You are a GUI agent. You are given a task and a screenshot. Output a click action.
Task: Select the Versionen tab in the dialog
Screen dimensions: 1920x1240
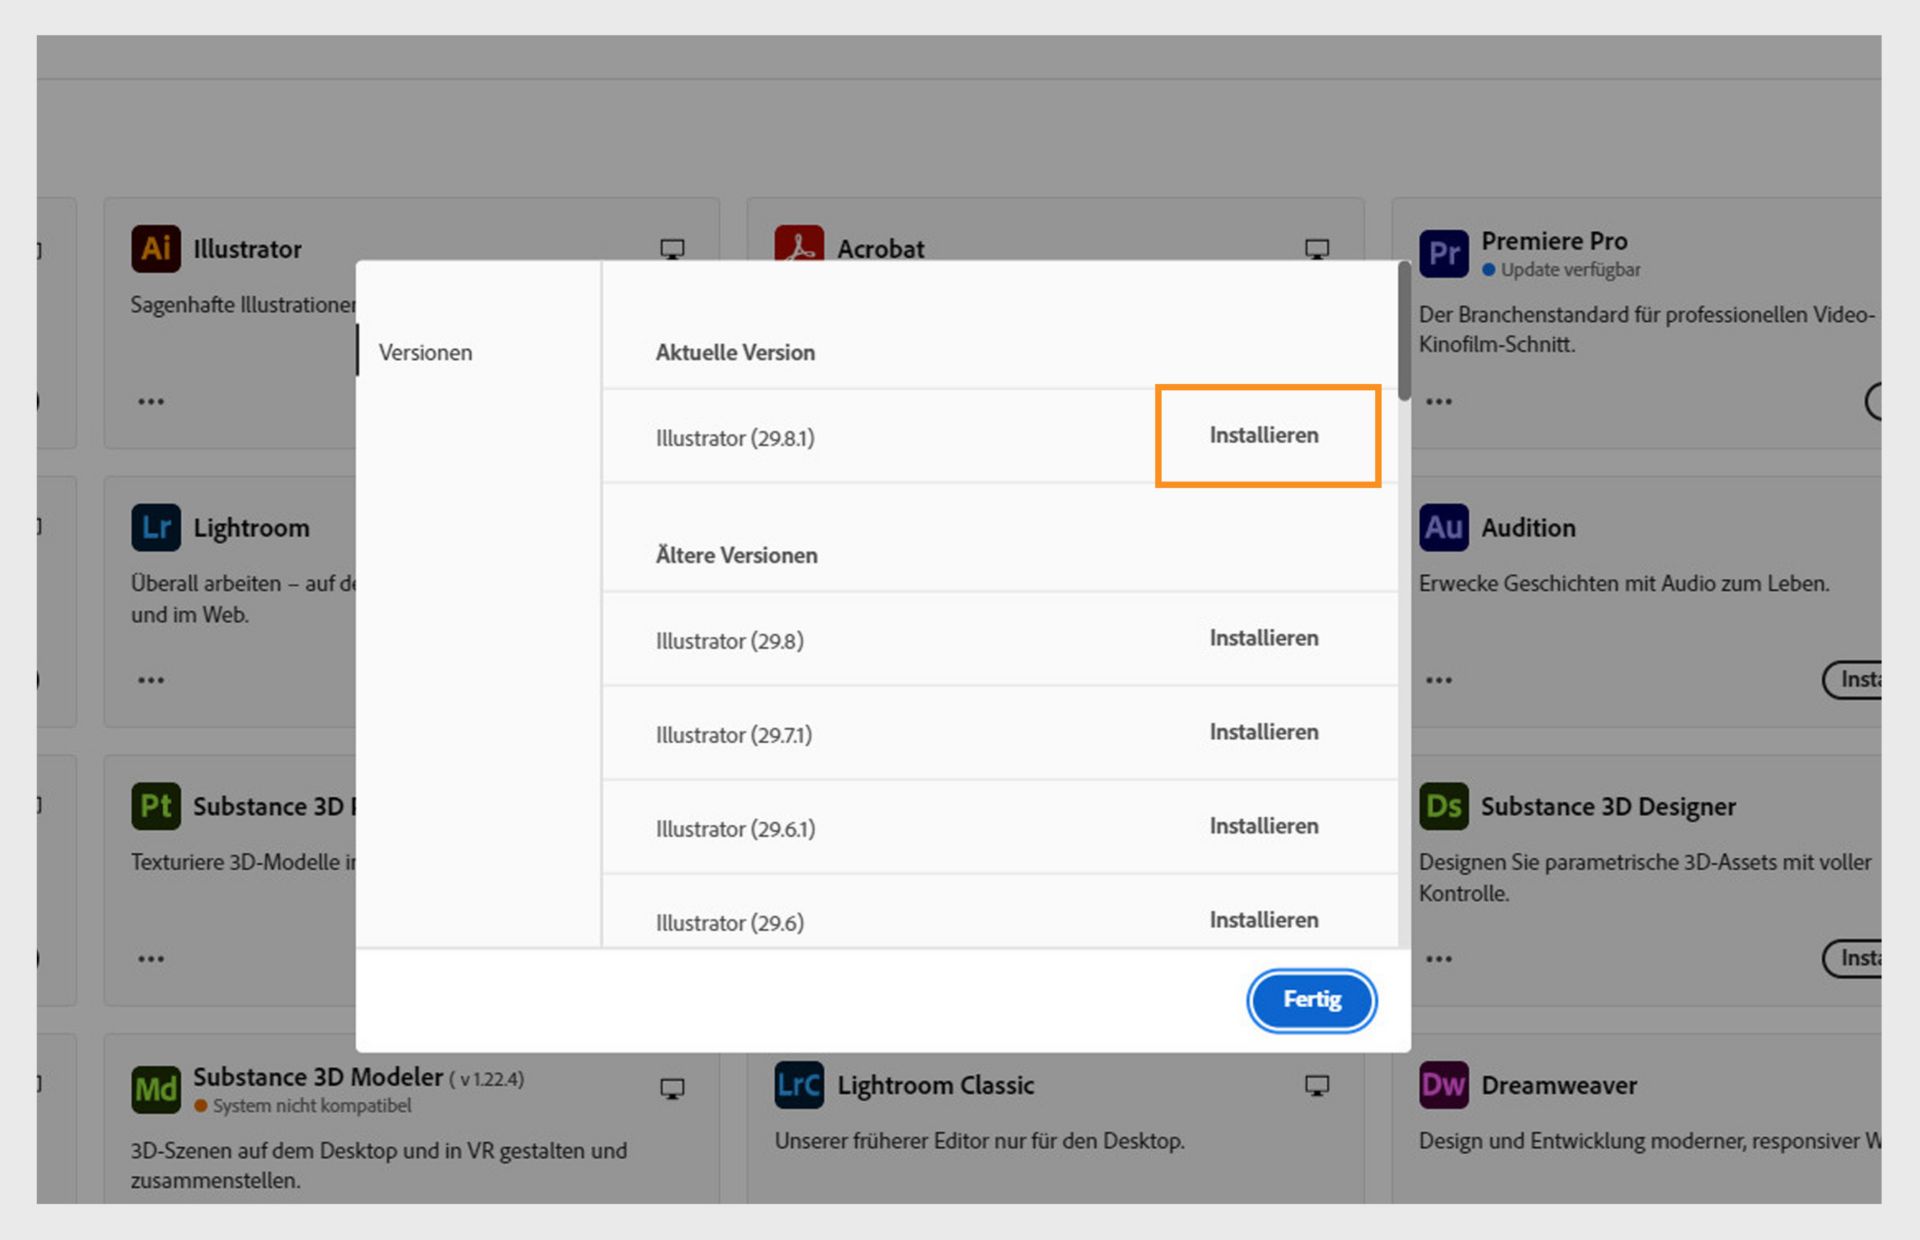[x=424, y=352]
